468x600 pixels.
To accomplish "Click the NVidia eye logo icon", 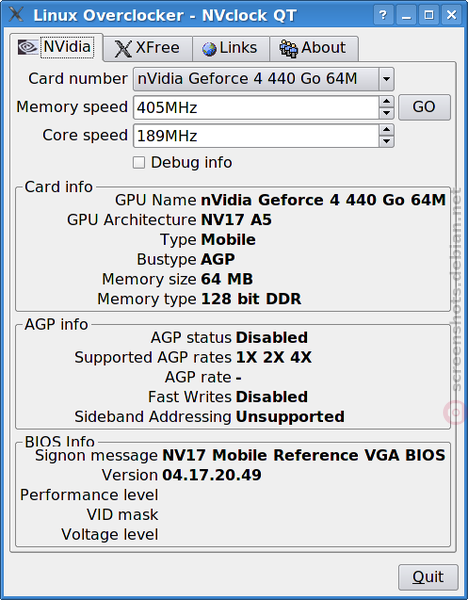I will tap(28, 47).
